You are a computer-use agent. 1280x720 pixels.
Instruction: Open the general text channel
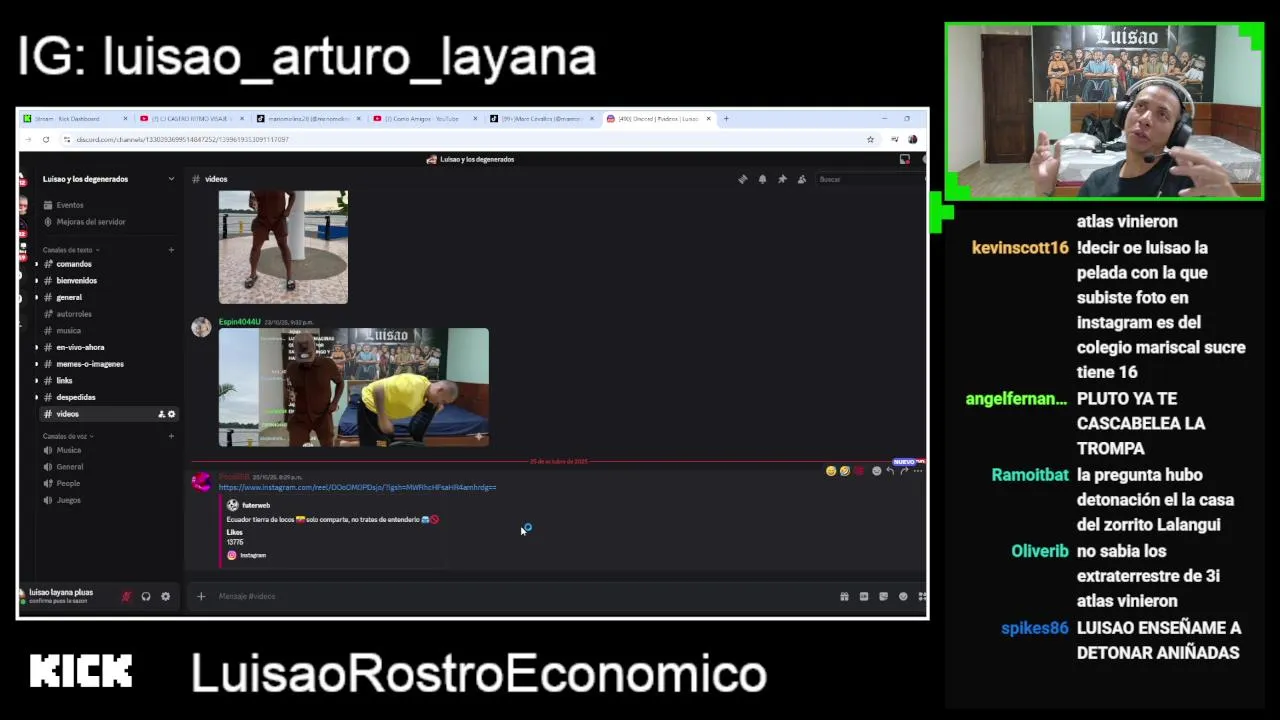tap(69, 297)
